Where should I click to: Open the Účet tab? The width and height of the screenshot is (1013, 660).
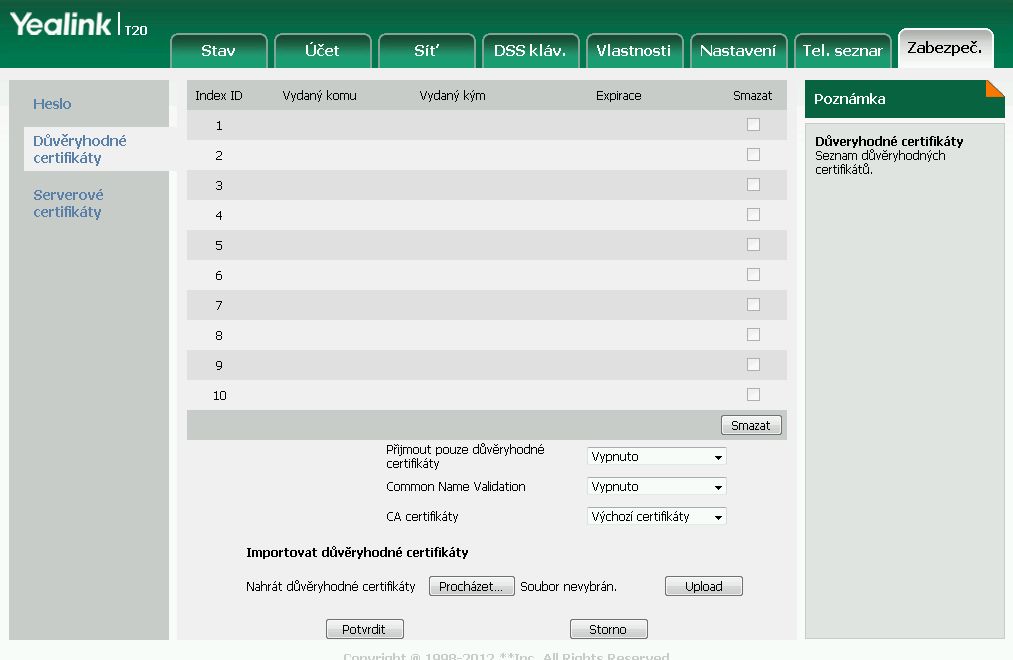click(x=322, y=51)
